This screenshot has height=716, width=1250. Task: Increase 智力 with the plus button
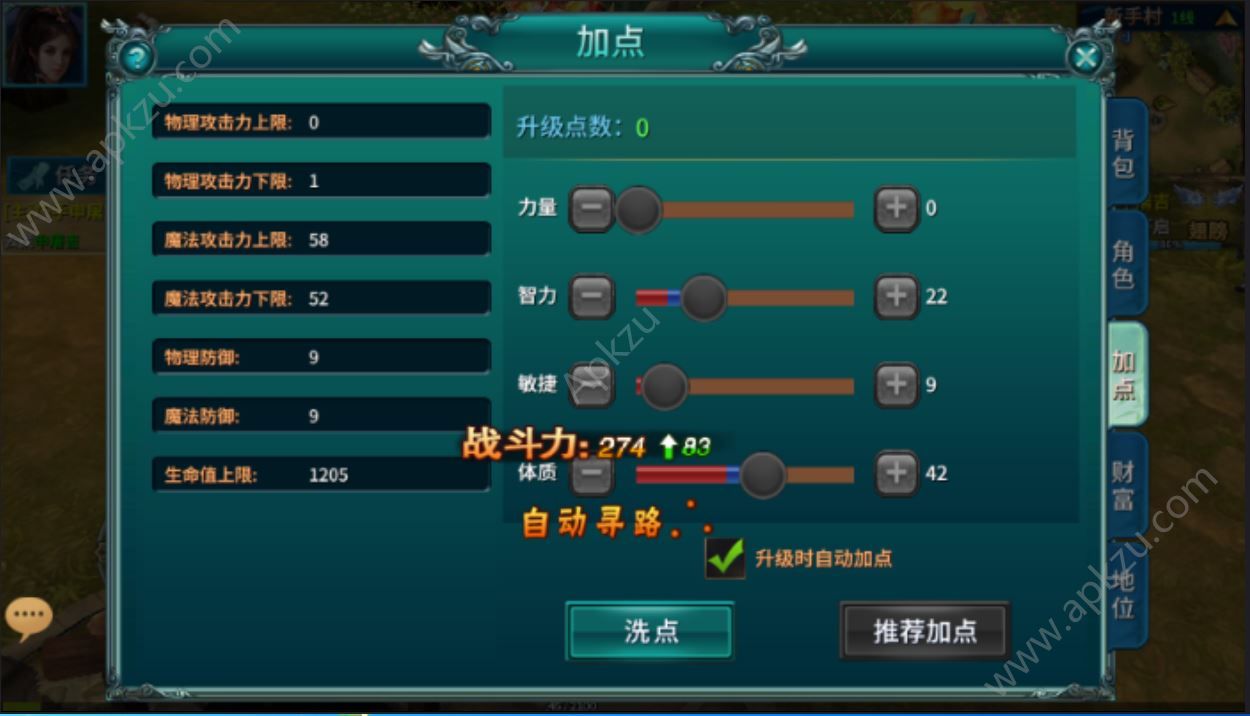(x=896, y=297)
